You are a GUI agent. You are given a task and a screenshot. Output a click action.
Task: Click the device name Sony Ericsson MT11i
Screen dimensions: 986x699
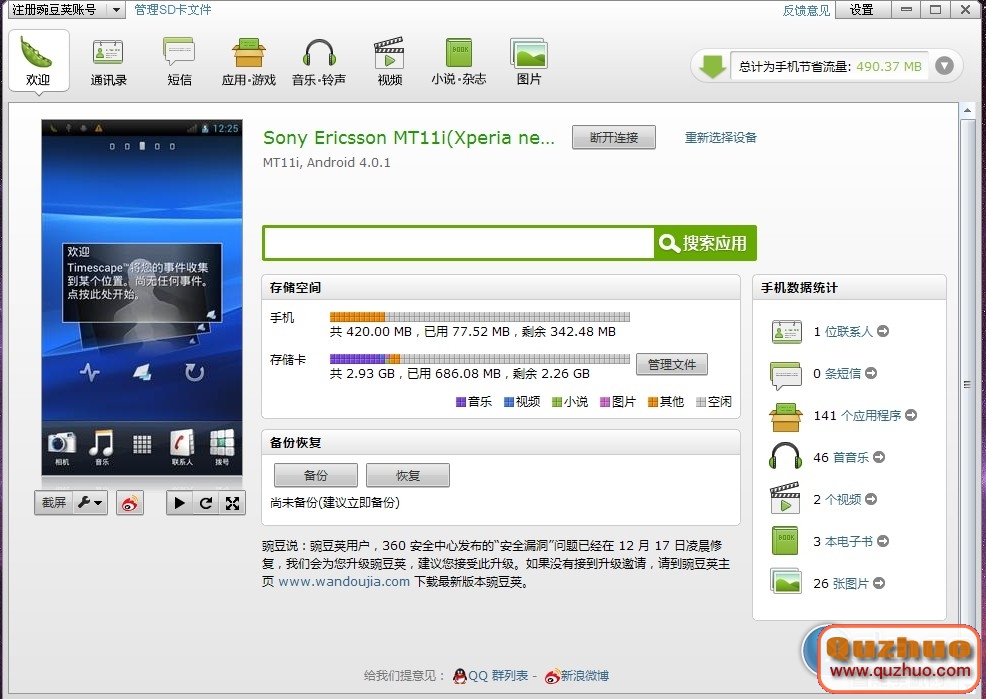(x=409, y=138)
